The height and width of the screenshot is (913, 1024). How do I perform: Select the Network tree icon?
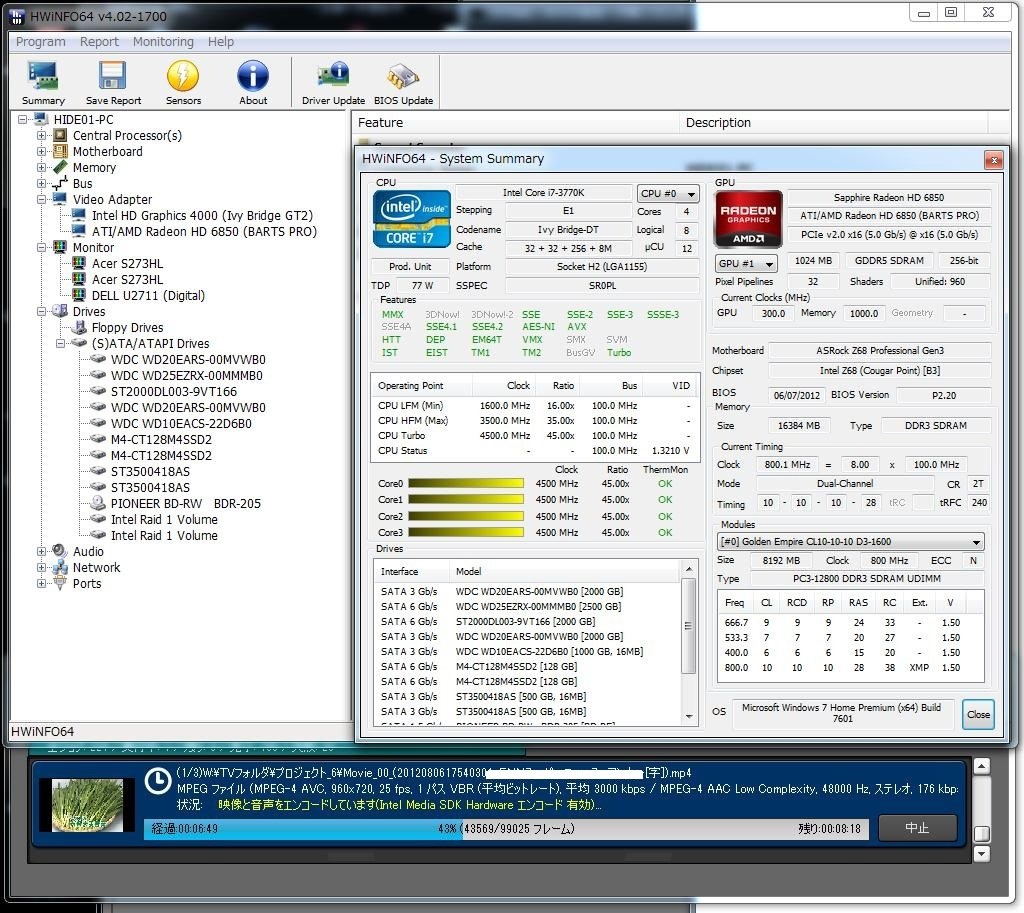tap(60, 568)
